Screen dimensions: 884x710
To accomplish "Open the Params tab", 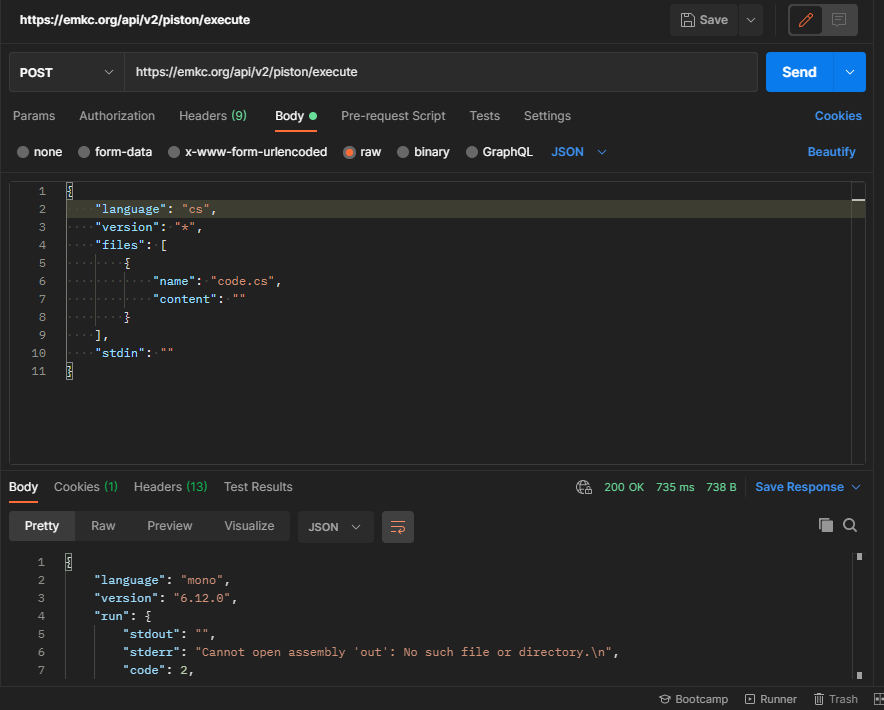I will (34, 116).
